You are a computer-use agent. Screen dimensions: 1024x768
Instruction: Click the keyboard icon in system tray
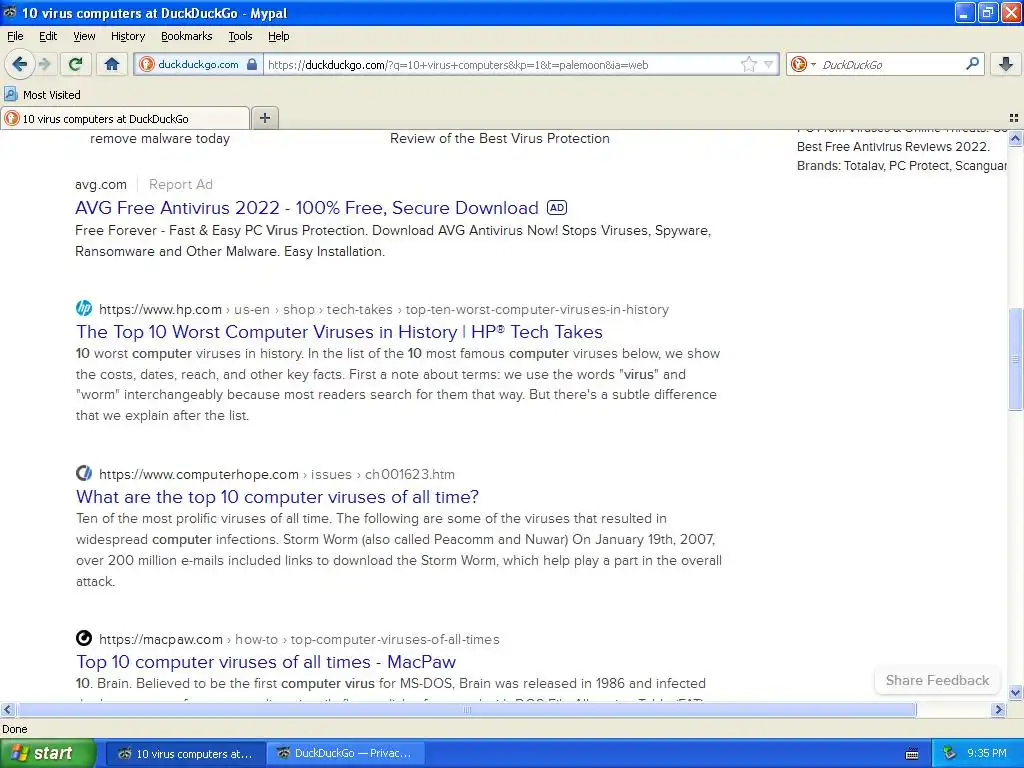pyautogui.click(x=912, y=754)
